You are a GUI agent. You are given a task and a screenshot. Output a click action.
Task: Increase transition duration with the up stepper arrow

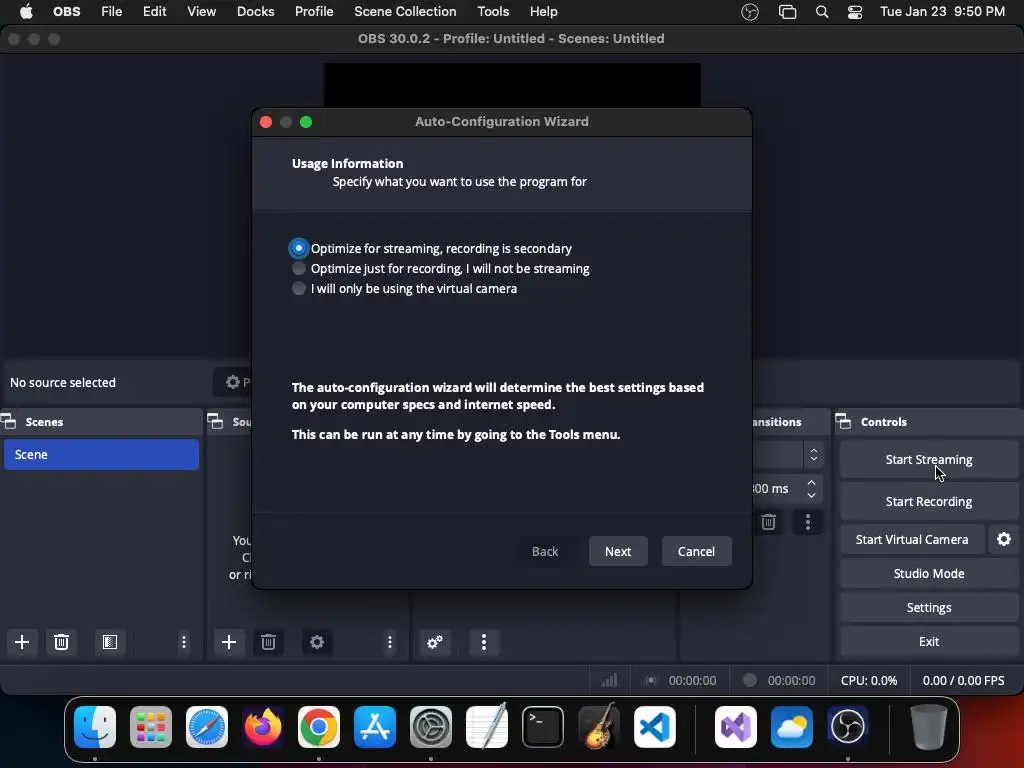pos(811,483)
